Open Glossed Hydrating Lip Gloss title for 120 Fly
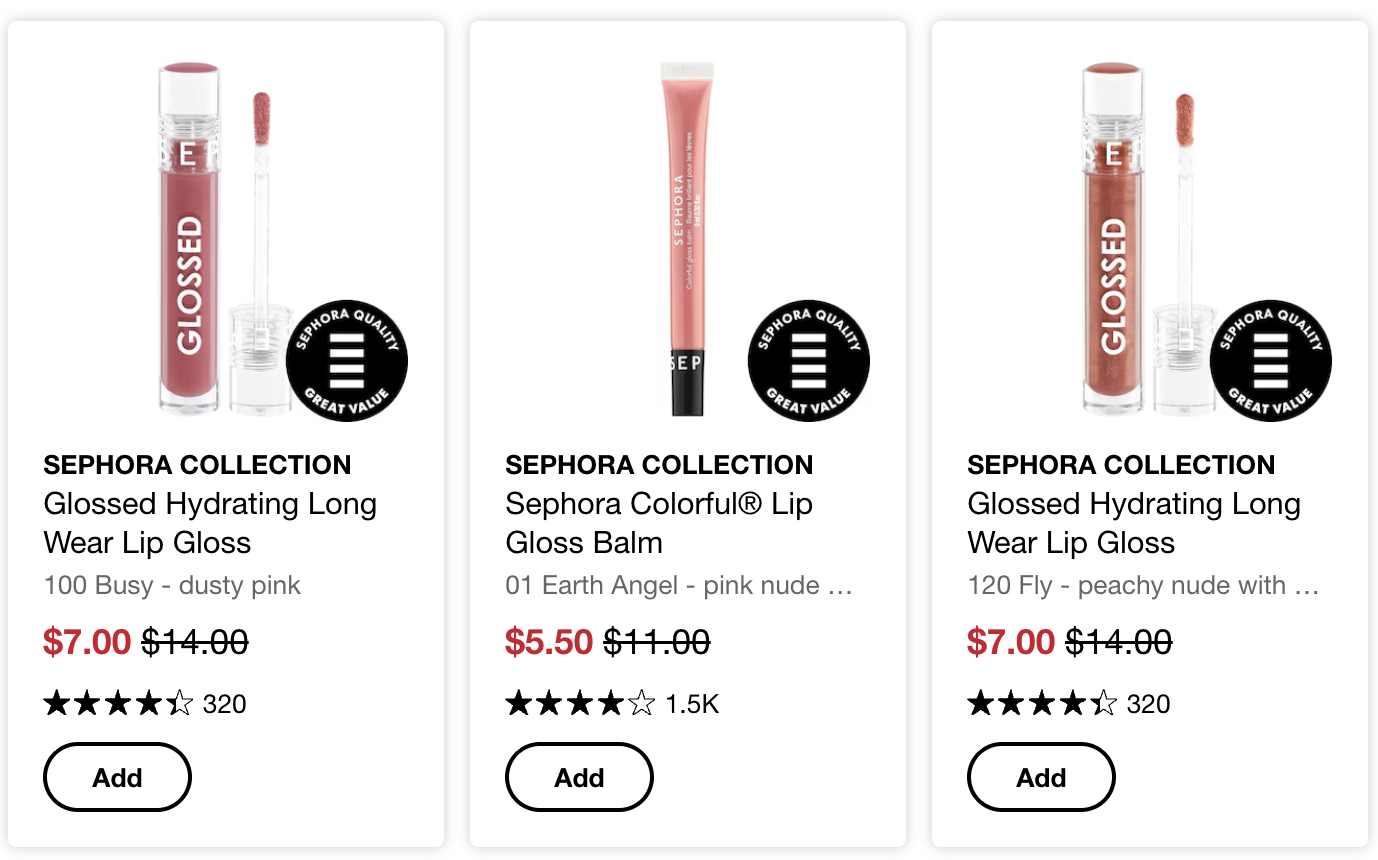The image size is (1378, 860). point(1134,523)
